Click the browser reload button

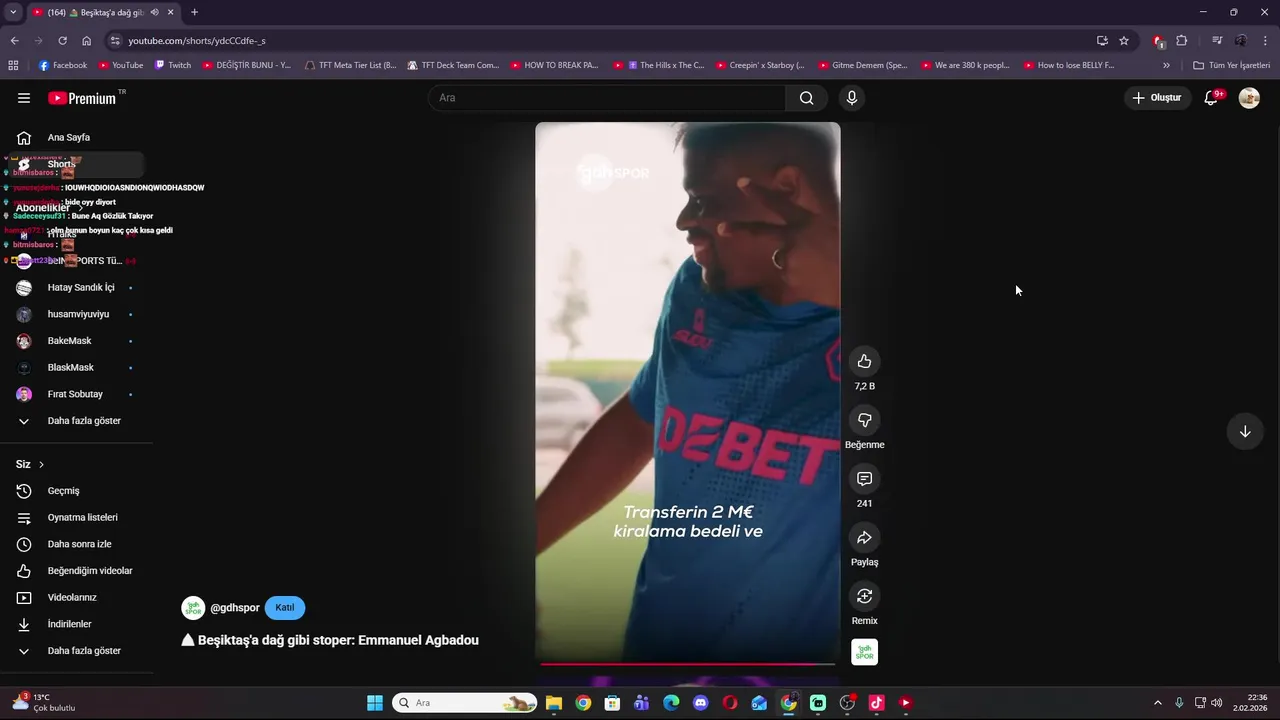[62, 41]
